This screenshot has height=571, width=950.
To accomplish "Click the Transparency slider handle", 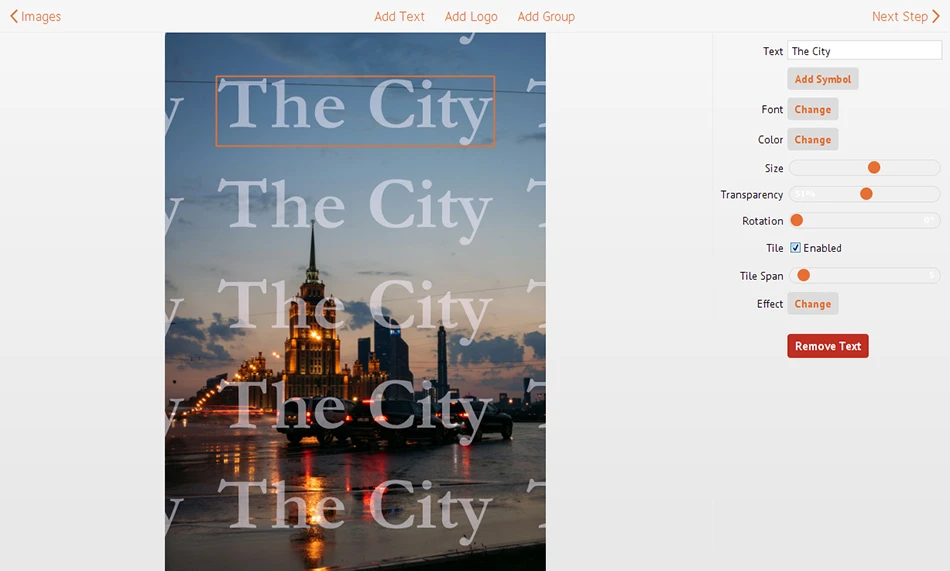I will click(x=866, y=194).
